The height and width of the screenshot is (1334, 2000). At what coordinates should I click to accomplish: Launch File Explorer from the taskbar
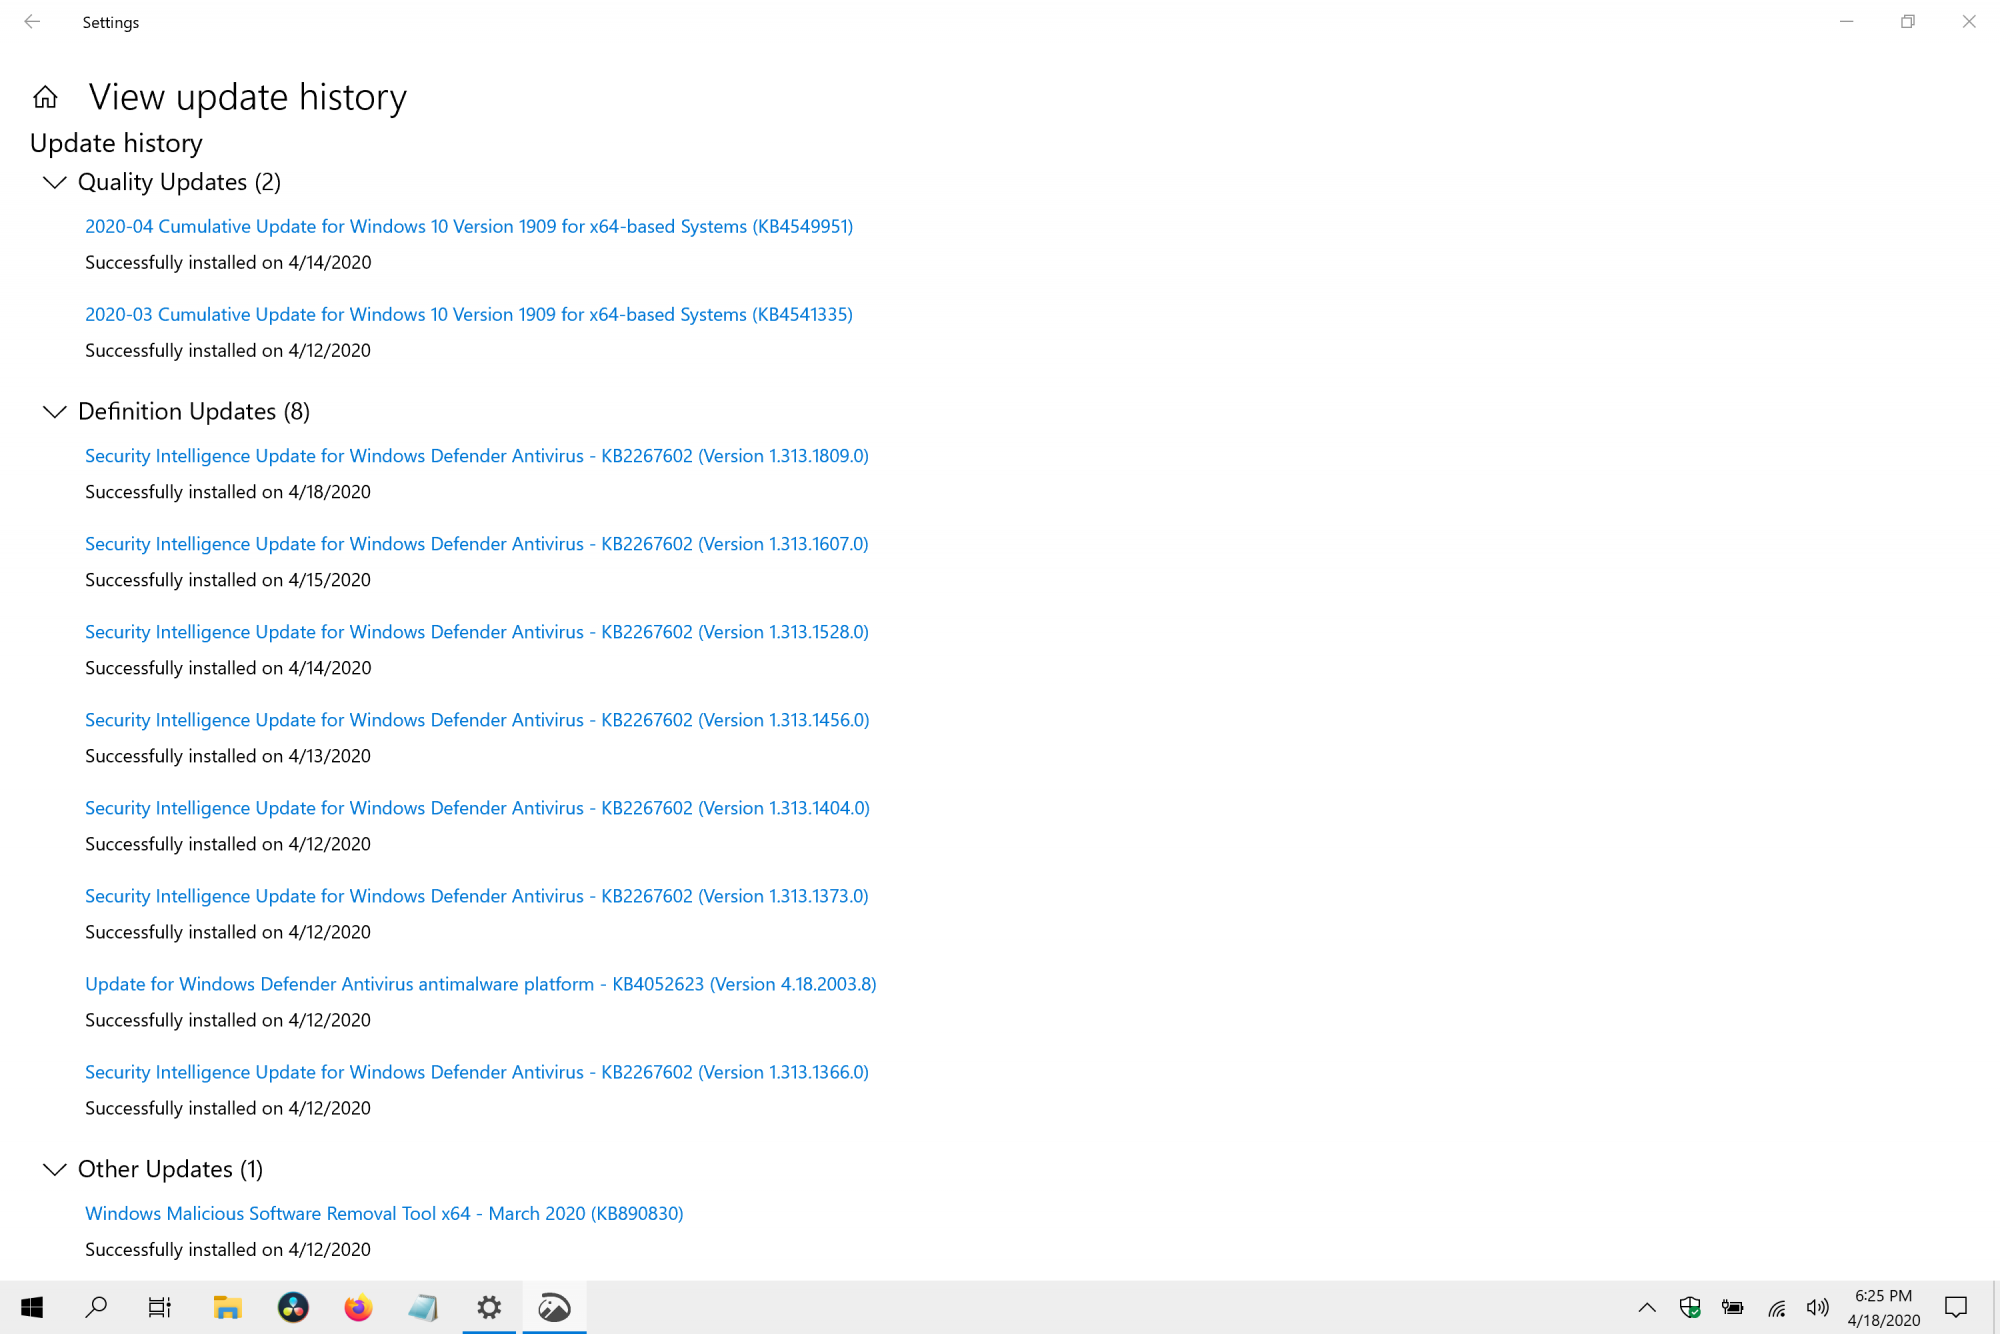(x=227, y=1307)
